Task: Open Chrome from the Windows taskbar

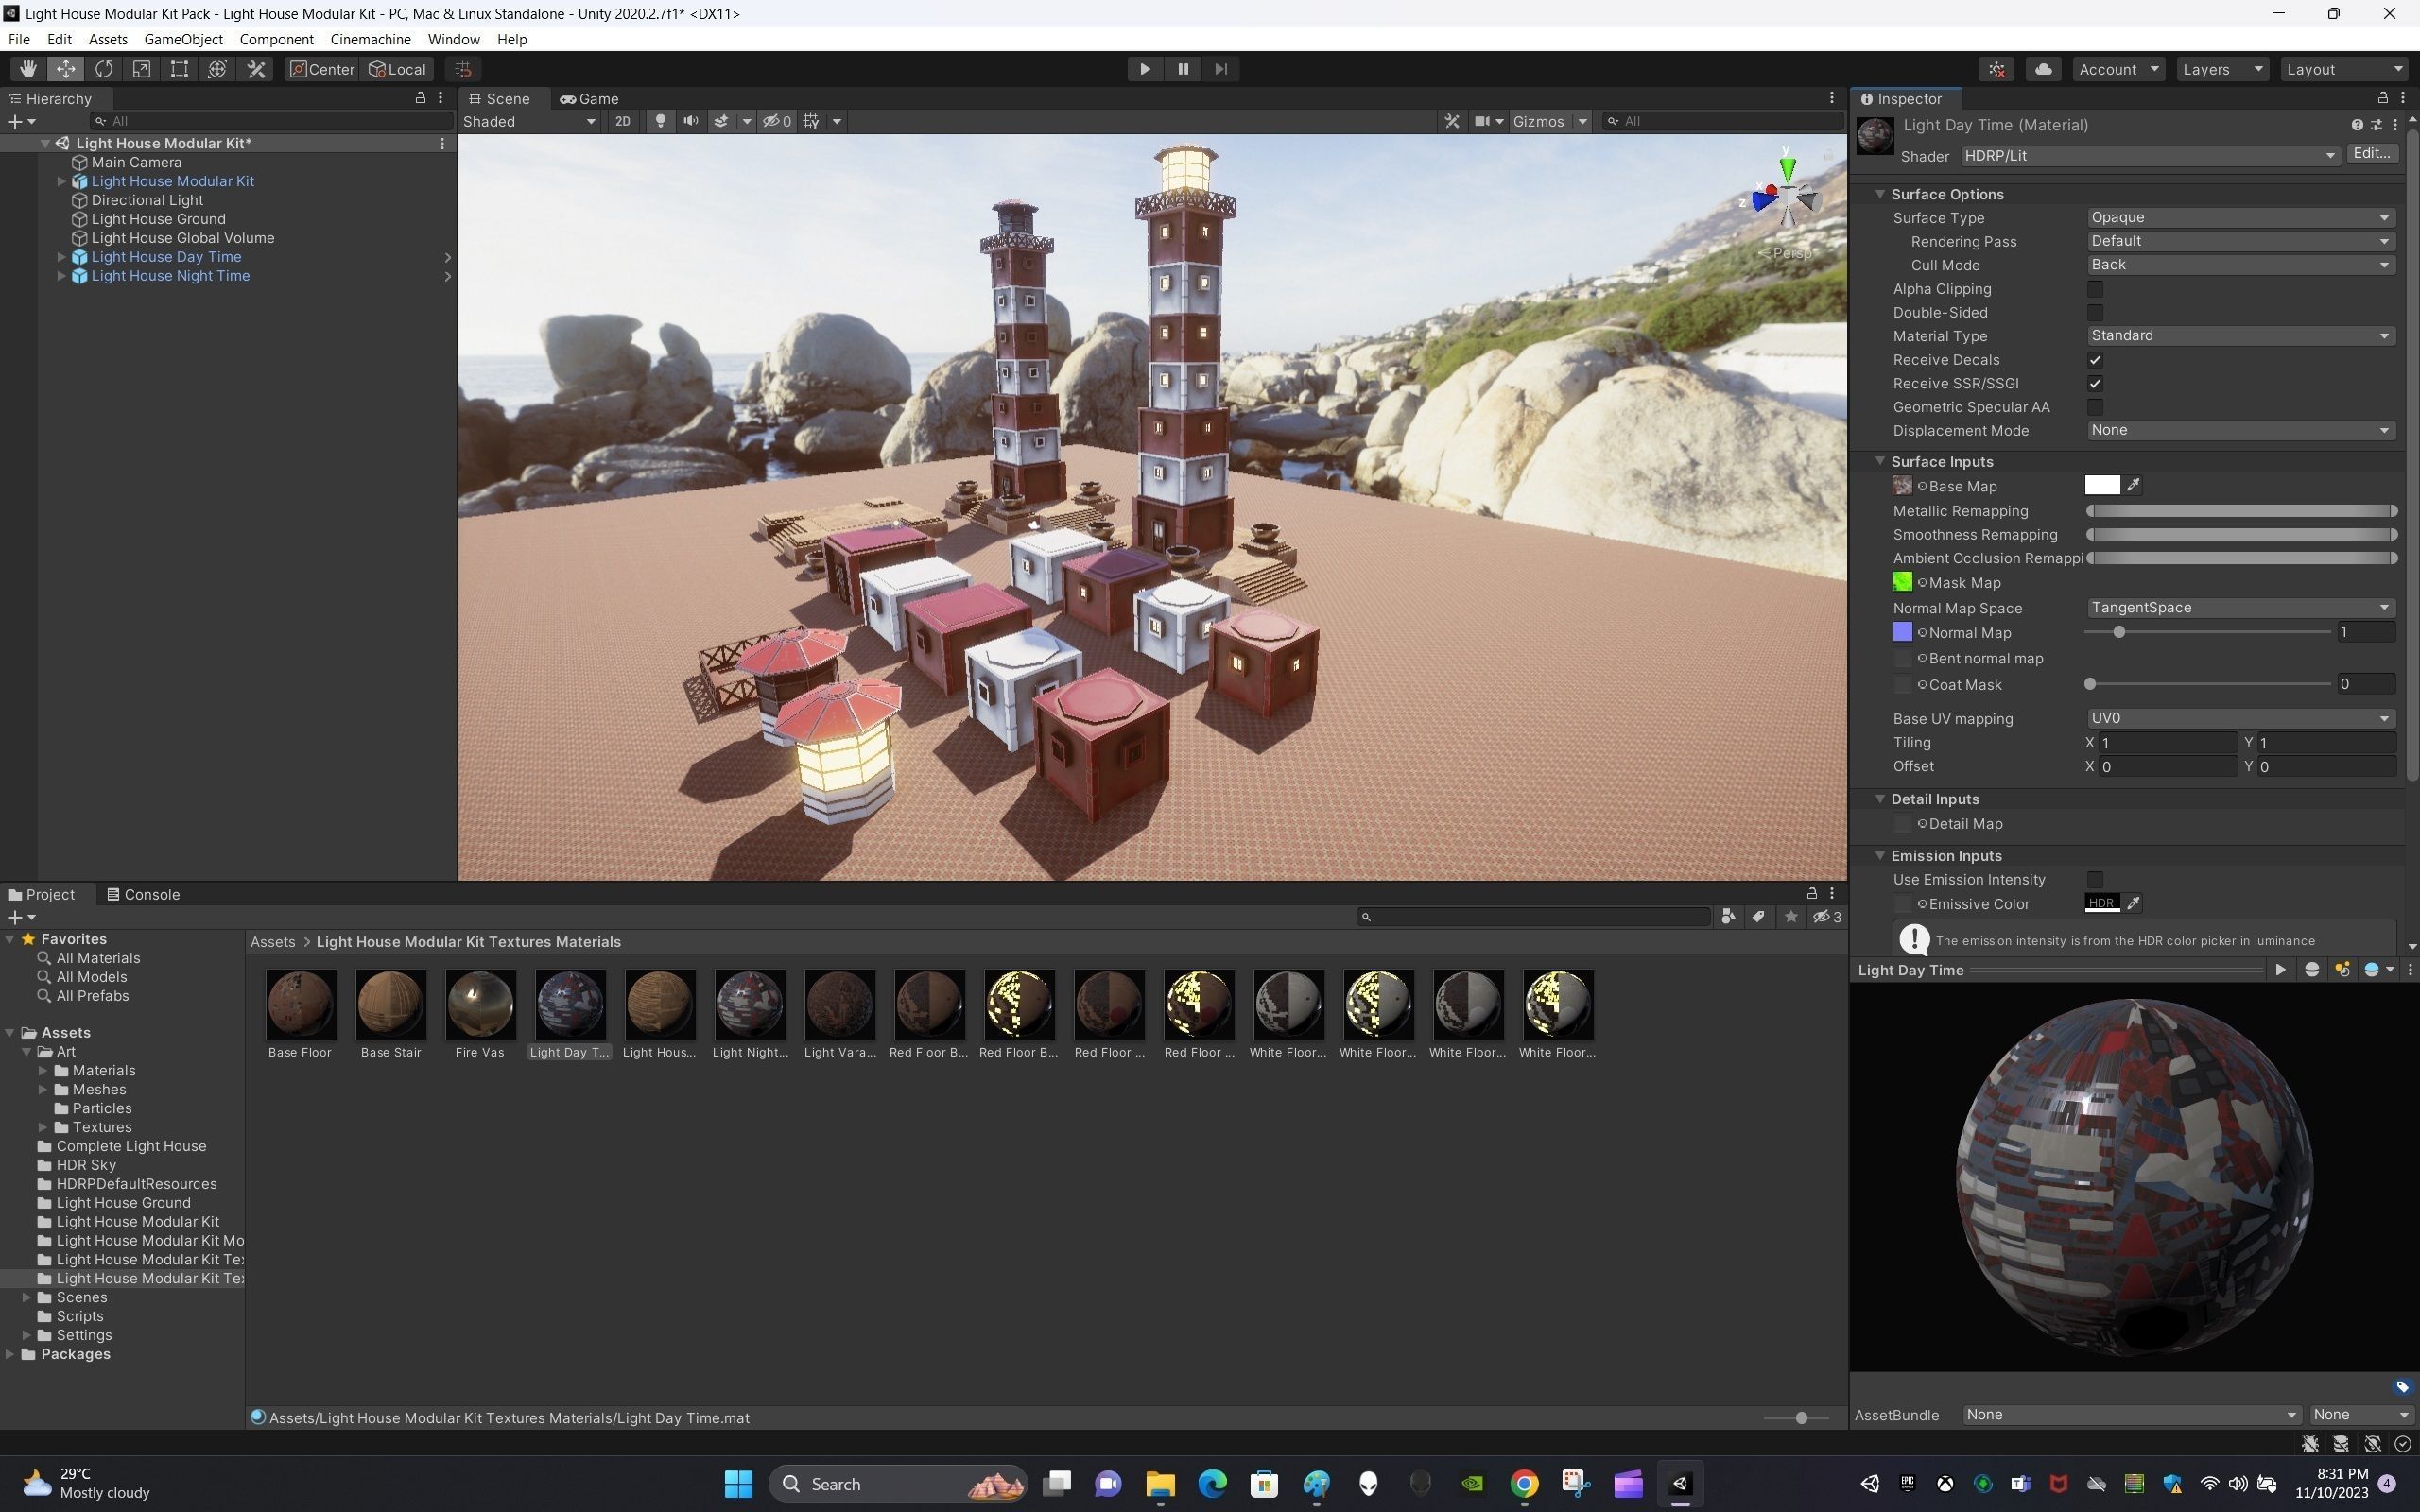Action: [1523, 1484]
